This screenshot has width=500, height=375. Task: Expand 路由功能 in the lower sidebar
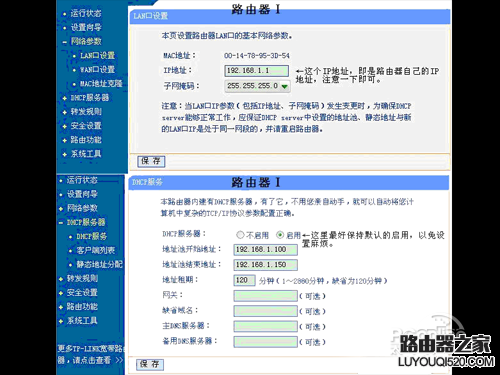click(82, 306)
